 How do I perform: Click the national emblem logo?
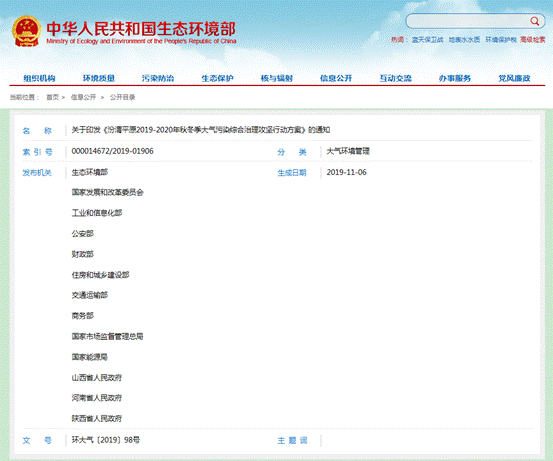coord(26,31)
